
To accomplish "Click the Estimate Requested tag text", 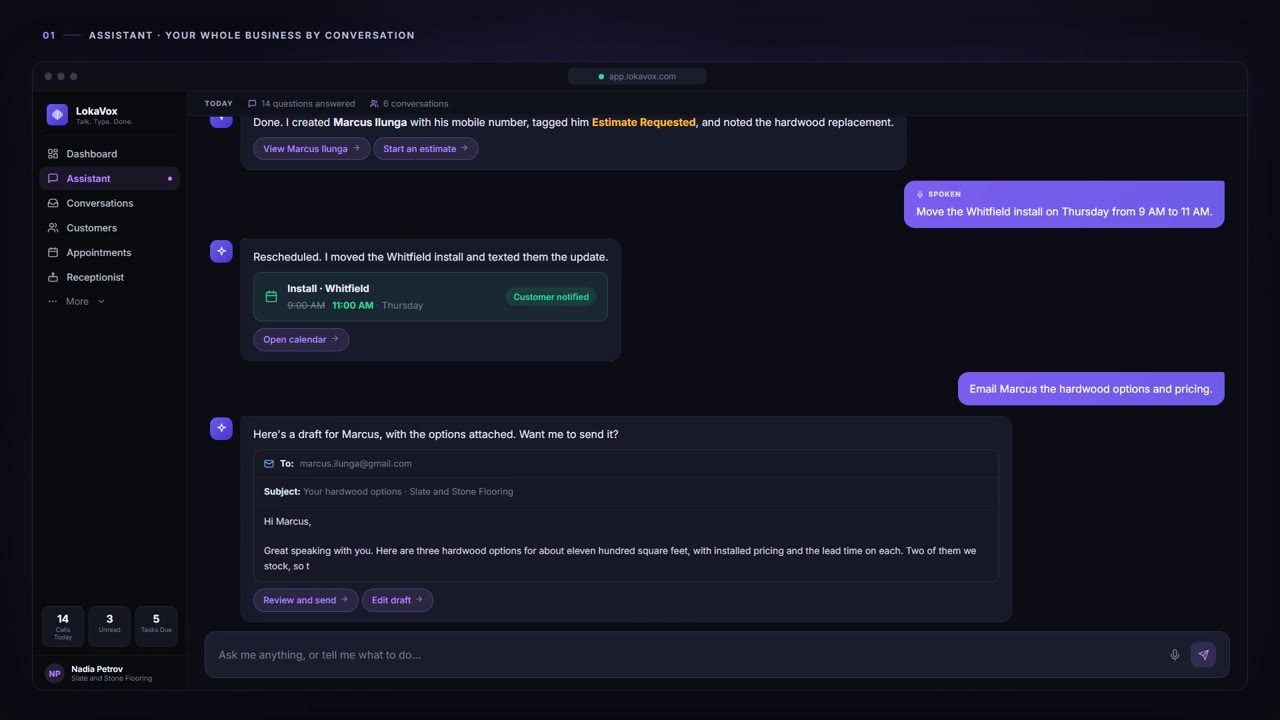I will pos(644,123).
